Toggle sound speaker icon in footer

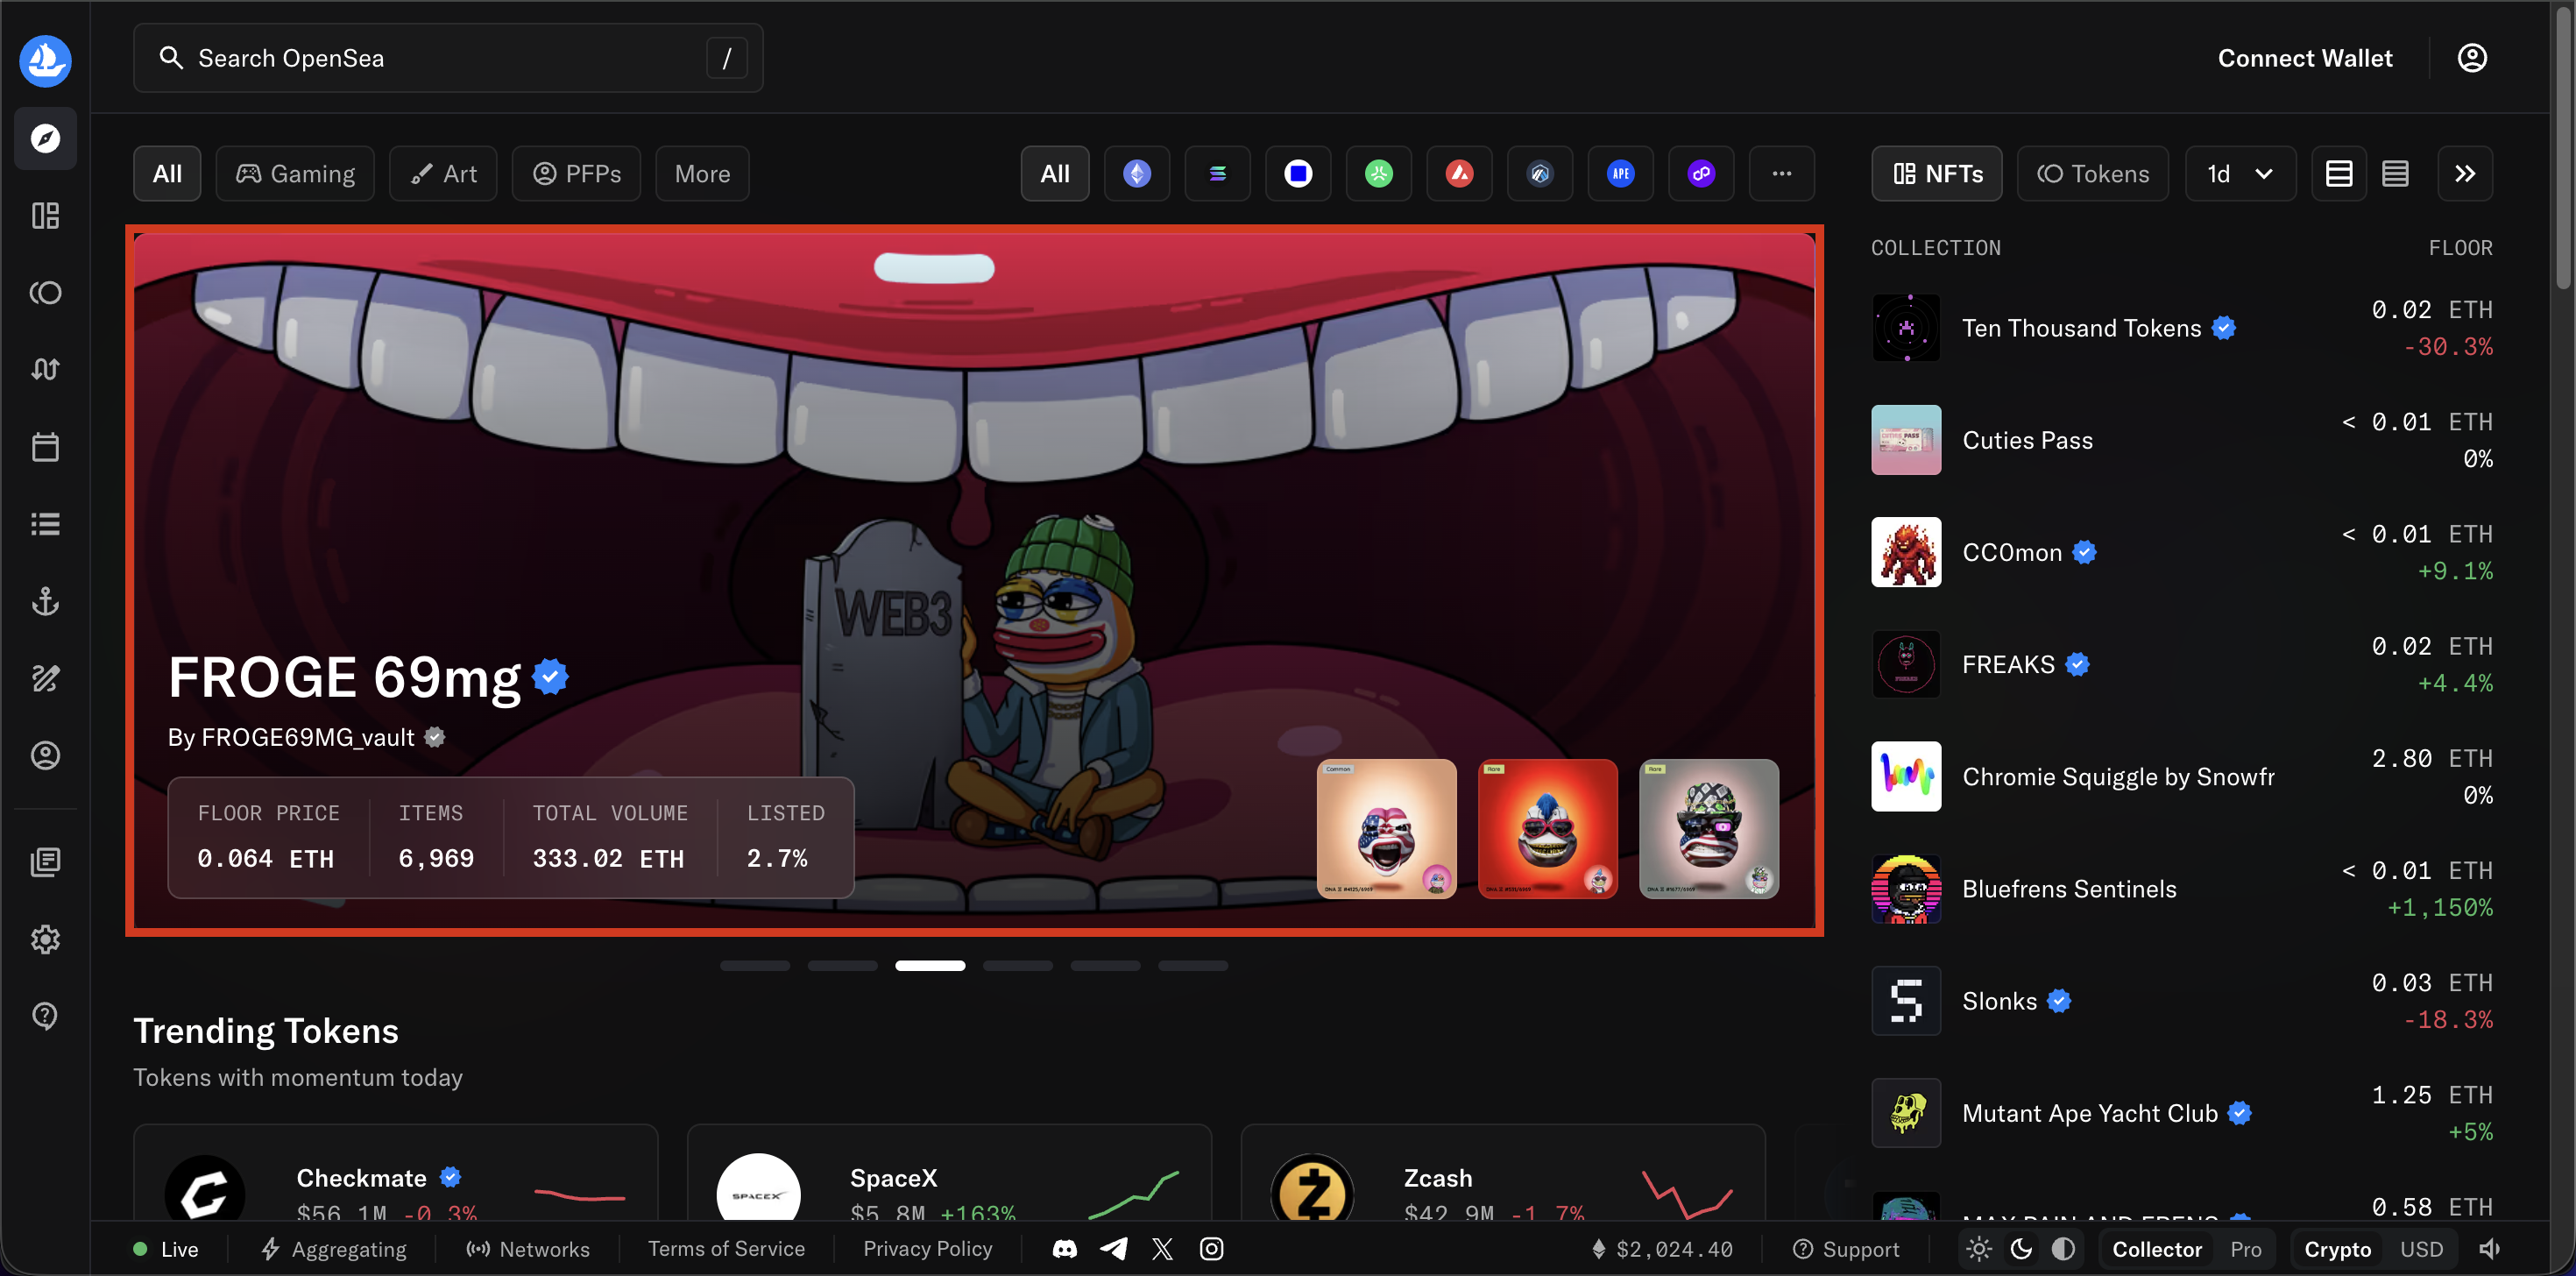(x=2489, y=1249)
